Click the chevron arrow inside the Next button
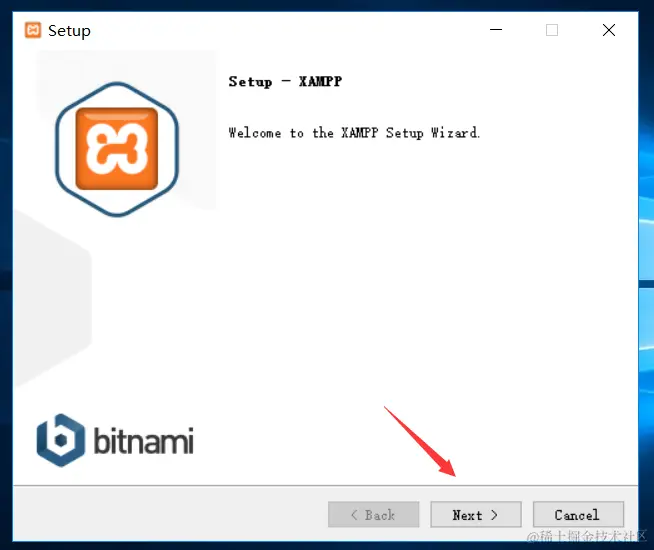The image size is (654, 550). pyautogui.click(x=494, y=515)
